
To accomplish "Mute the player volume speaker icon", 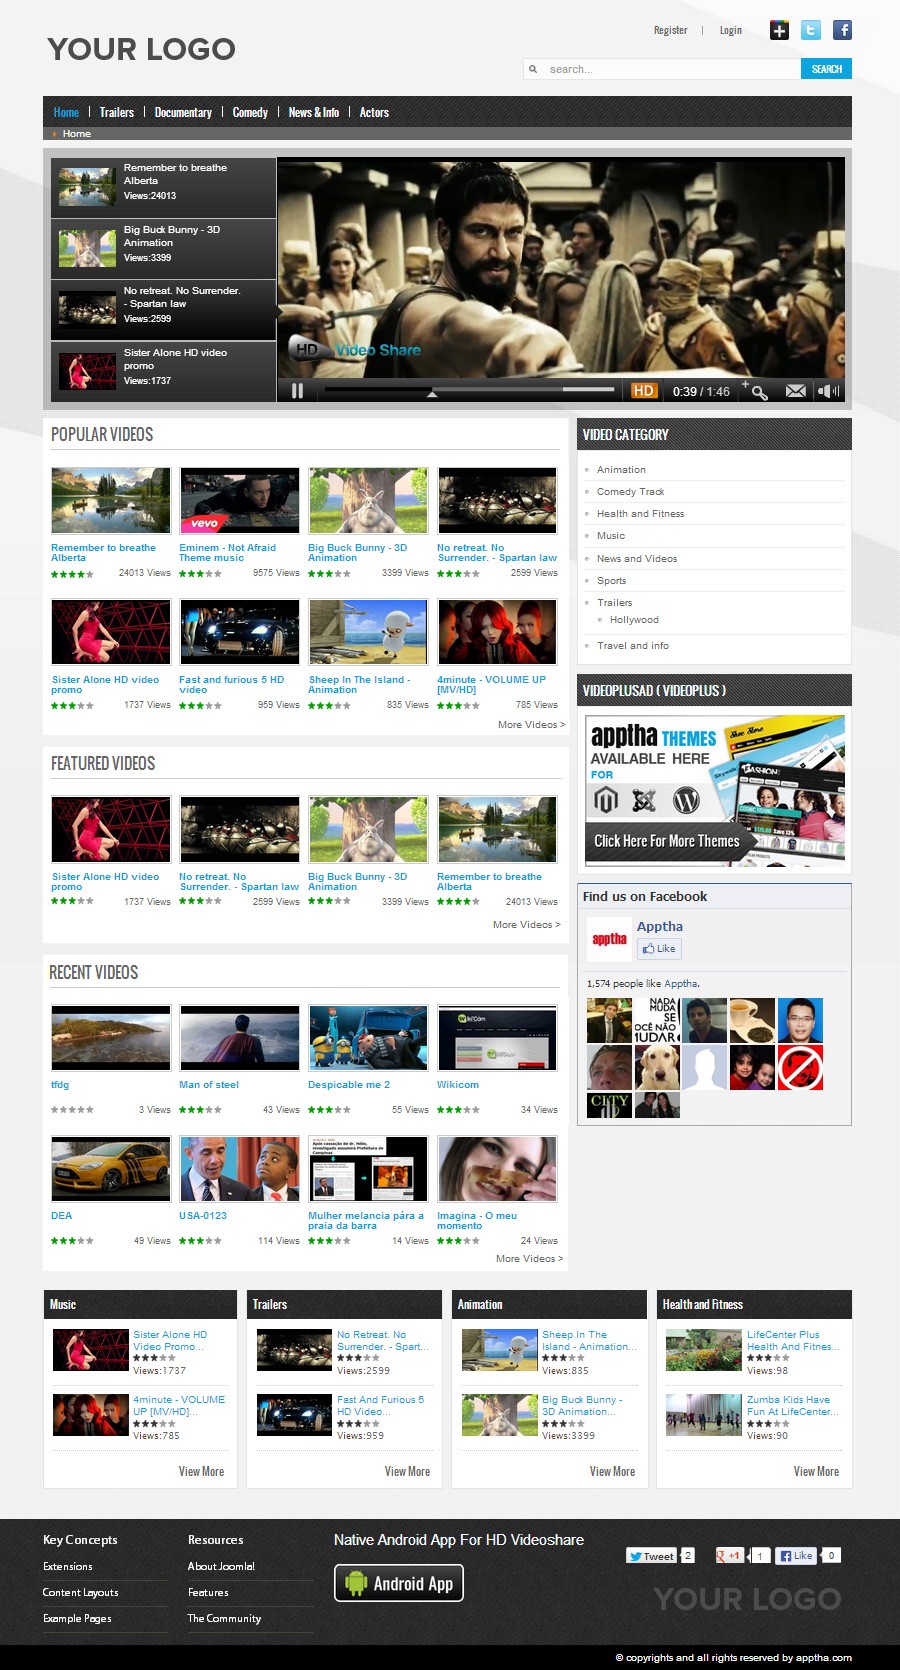I will tap(828, 391).
